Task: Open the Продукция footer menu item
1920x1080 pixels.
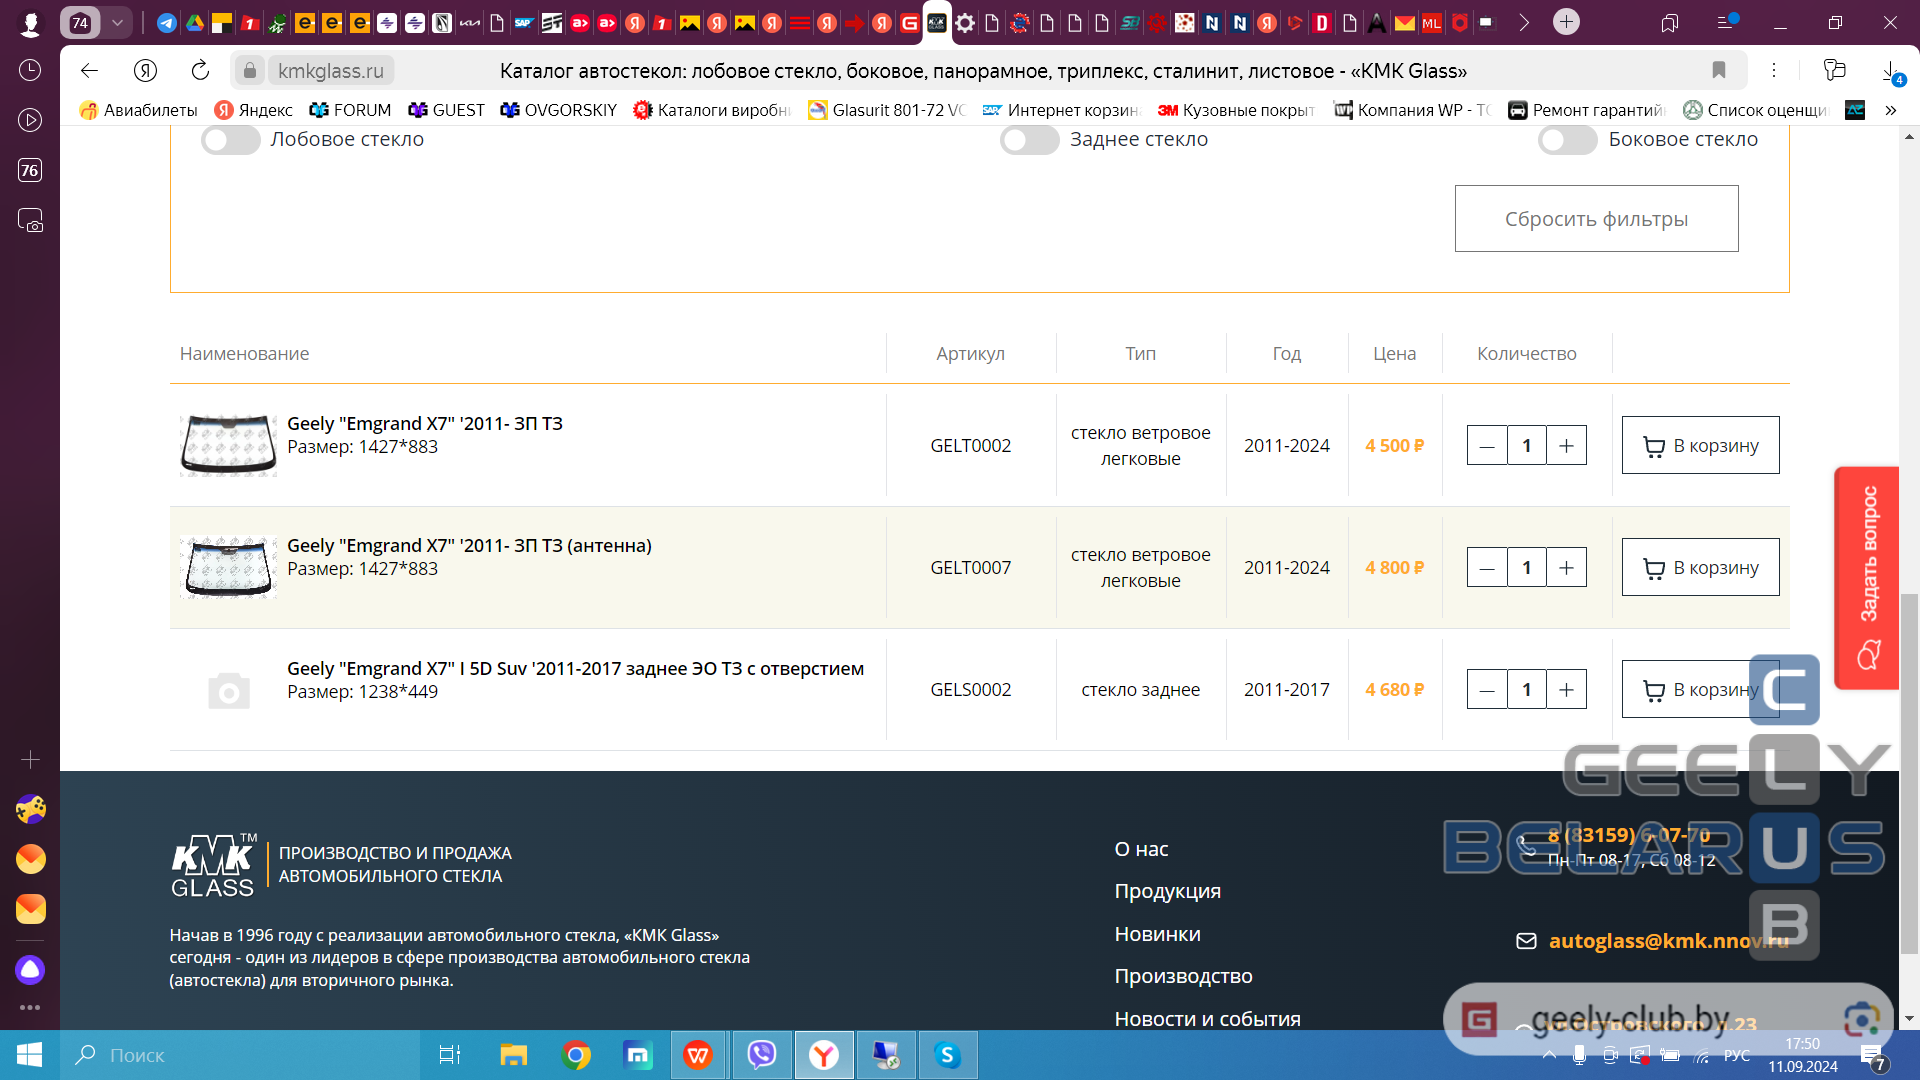Action: (1167, 891)
